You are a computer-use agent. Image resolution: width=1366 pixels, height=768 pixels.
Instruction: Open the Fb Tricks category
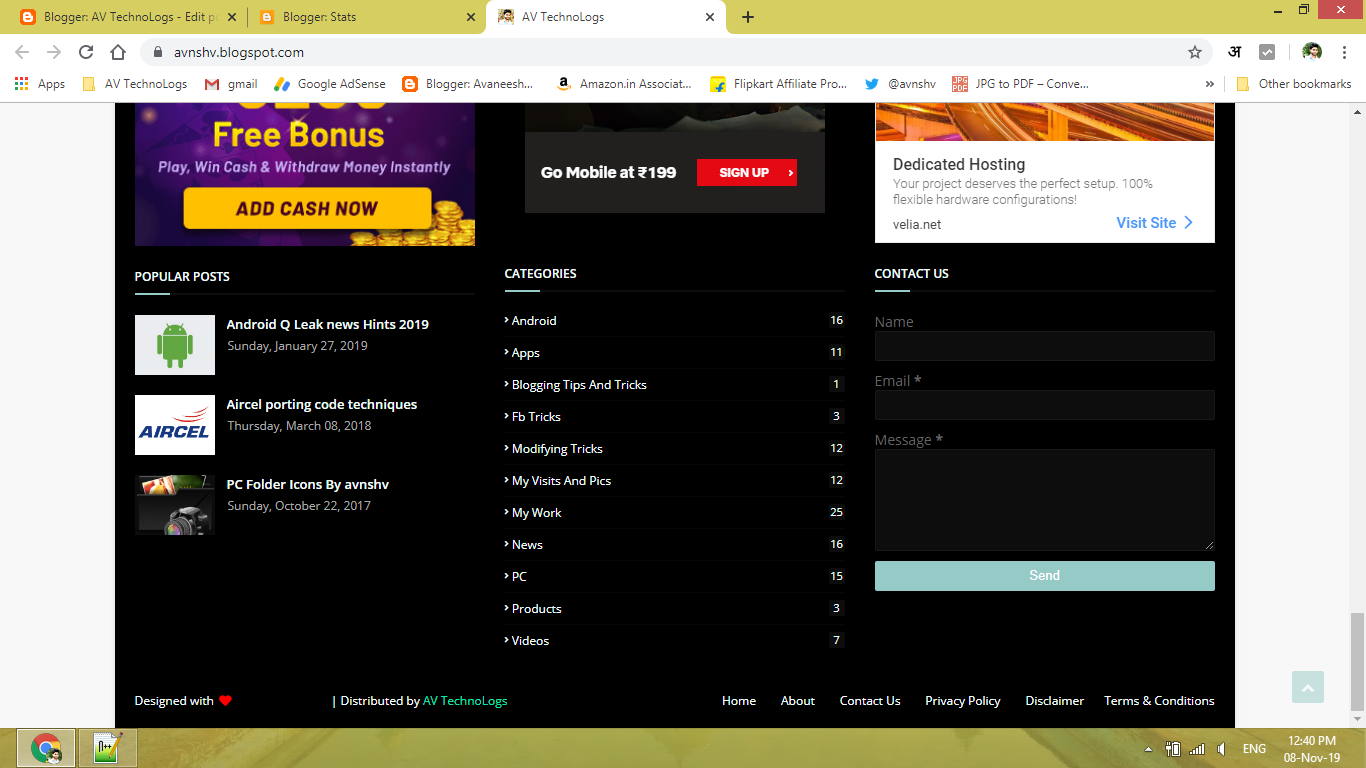point(536,417)
